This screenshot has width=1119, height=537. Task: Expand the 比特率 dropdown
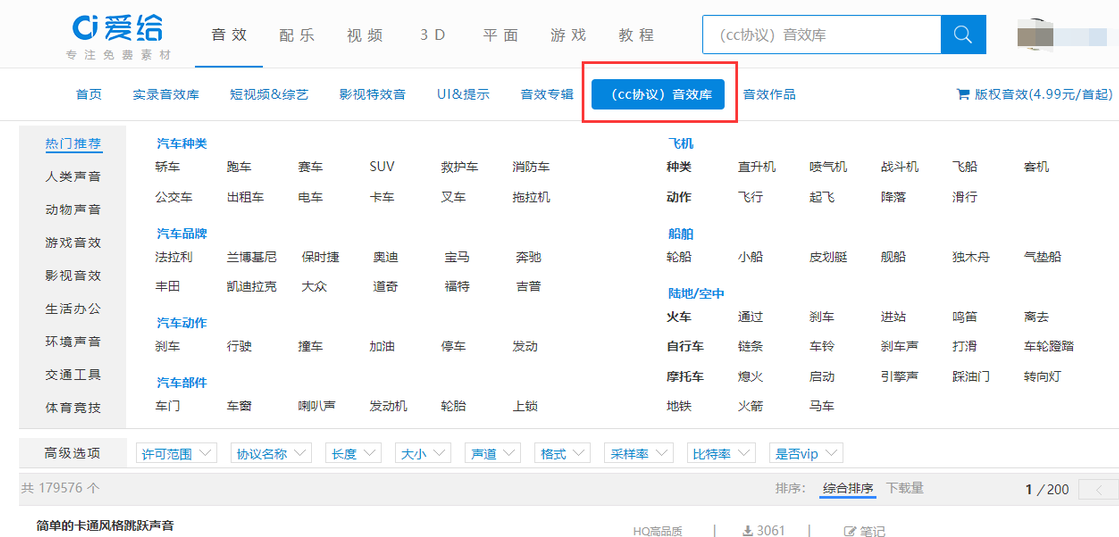tap(721, 453)
